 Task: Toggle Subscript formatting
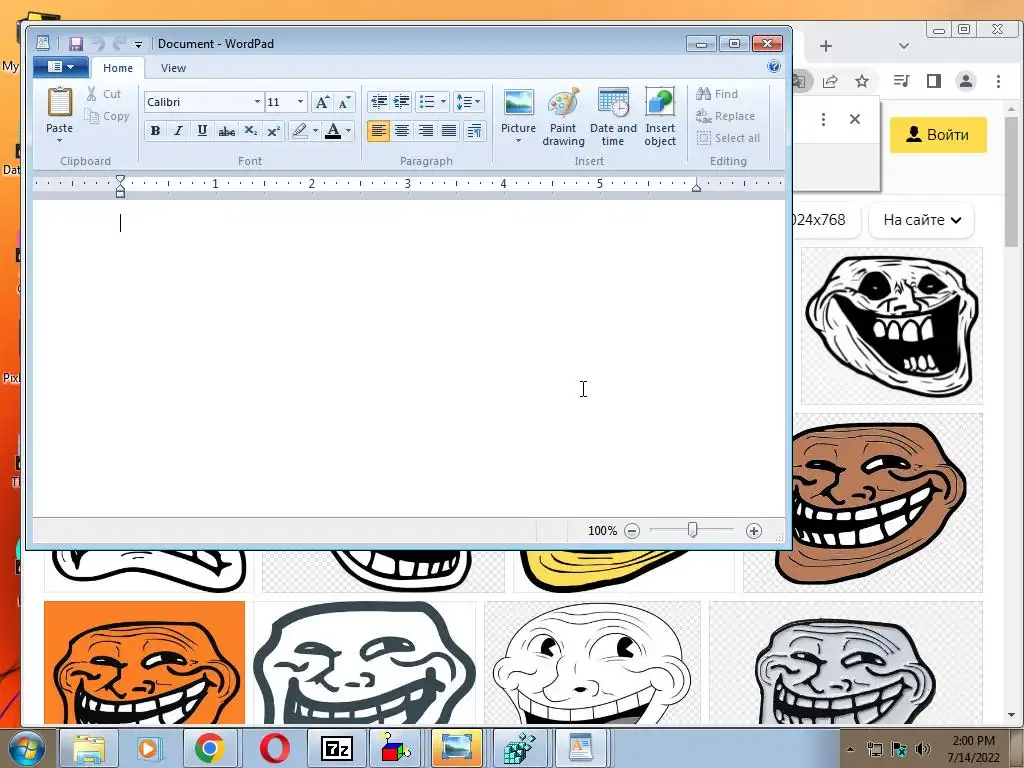tap(250, 131)
